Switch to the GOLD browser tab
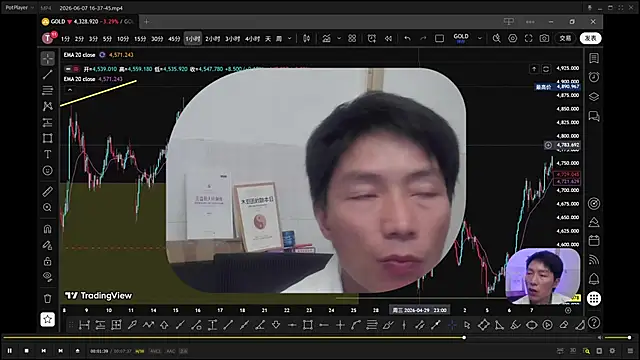Image resolution: width=640 pixels, height=360 pixels. pyautogui.click(x=88, y=22)
